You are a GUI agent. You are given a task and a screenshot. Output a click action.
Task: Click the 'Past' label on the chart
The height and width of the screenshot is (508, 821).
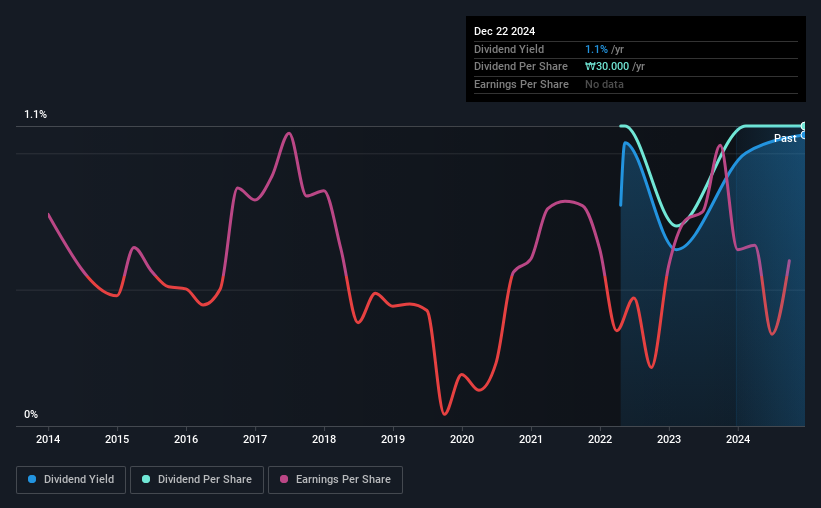tap(785, 138)
